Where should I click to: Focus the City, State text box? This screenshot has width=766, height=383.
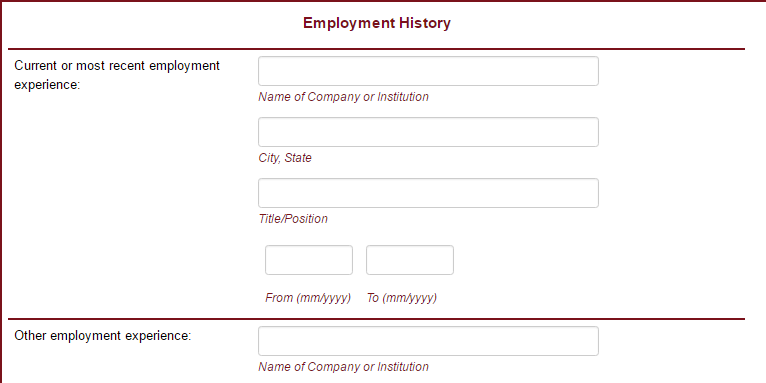[x=428, y=132]
